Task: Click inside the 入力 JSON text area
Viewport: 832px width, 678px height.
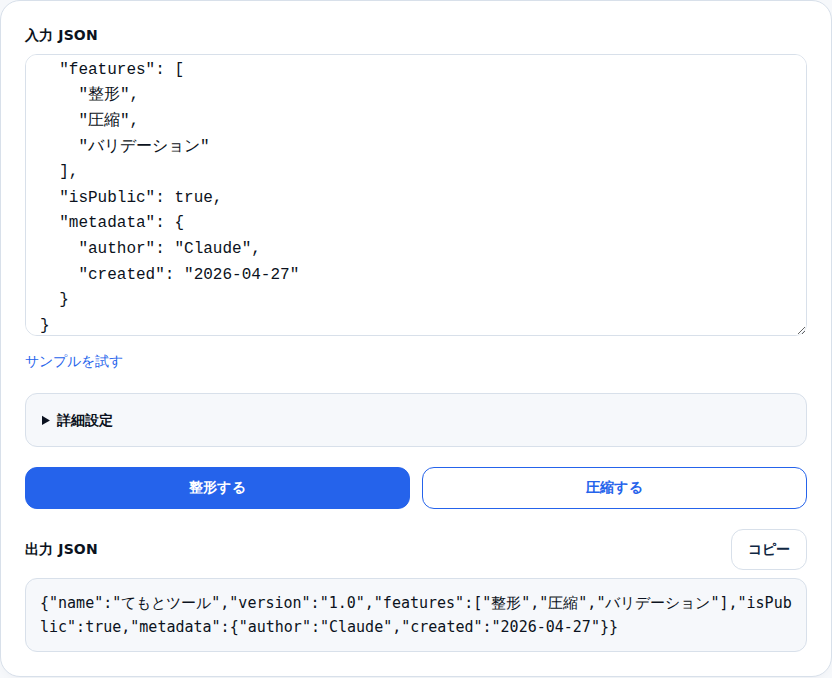Action: (x=415, y=195)
